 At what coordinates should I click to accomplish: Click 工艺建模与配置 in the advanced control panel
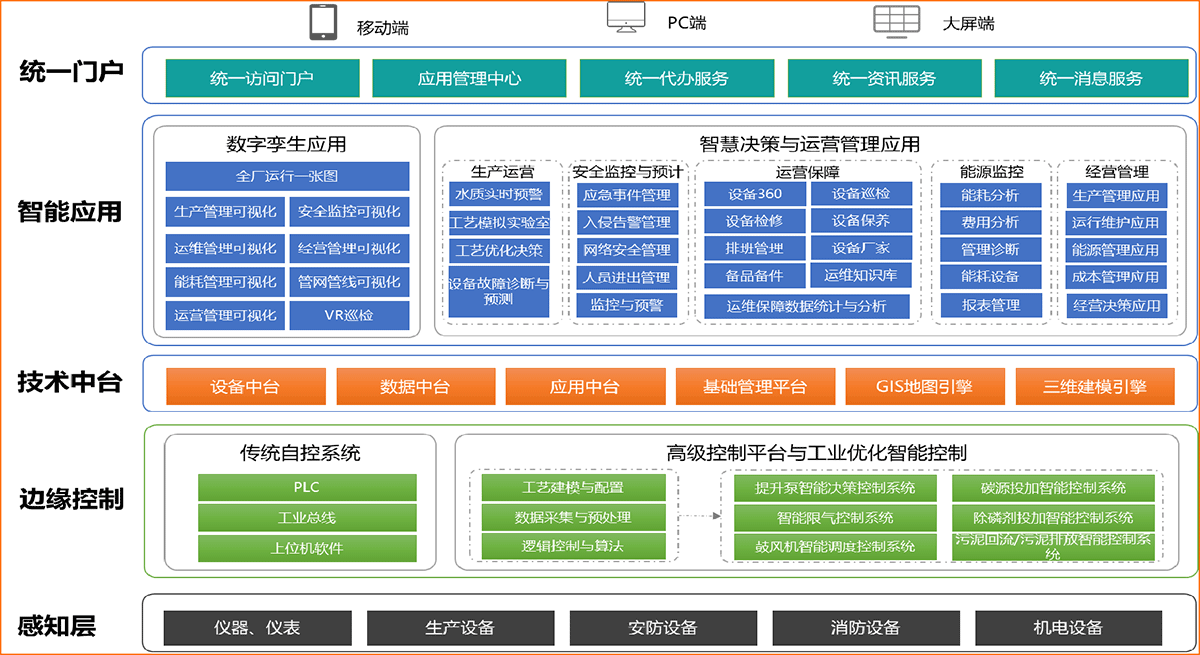[x=573, y=488]
